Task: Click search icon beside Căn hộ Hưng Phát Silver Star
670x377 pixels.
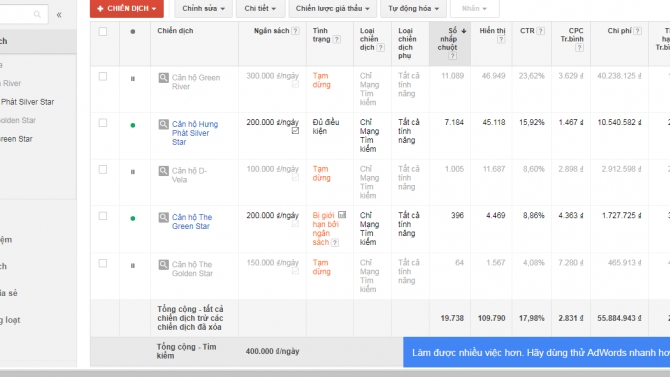Action: (164, 124)
